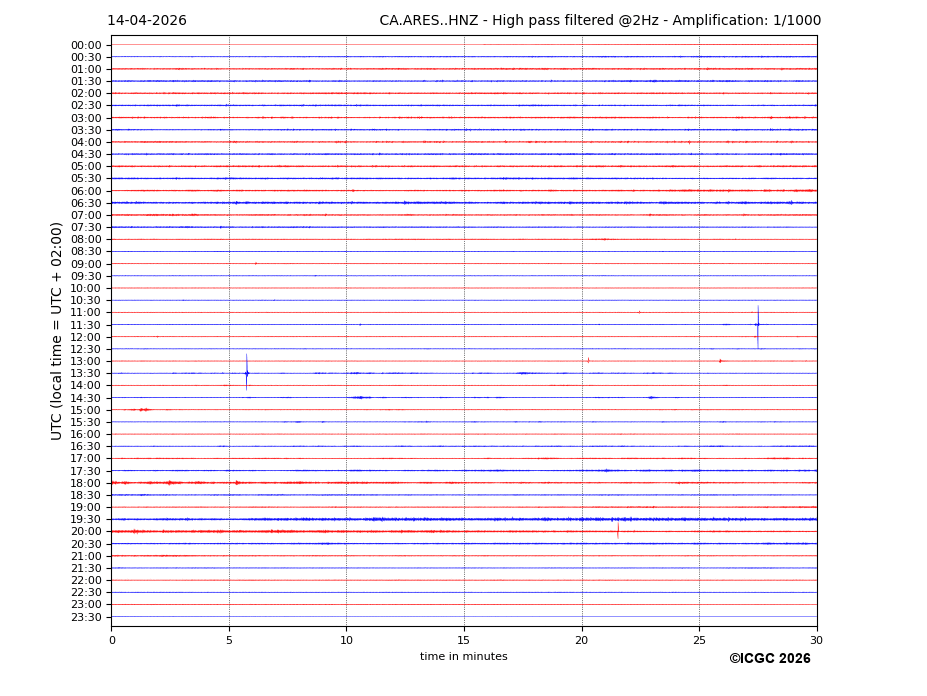Click the date label 14-04-2026
Image resolution: width=927 pixels, height=696 pixels.
(x=147, y=21)
